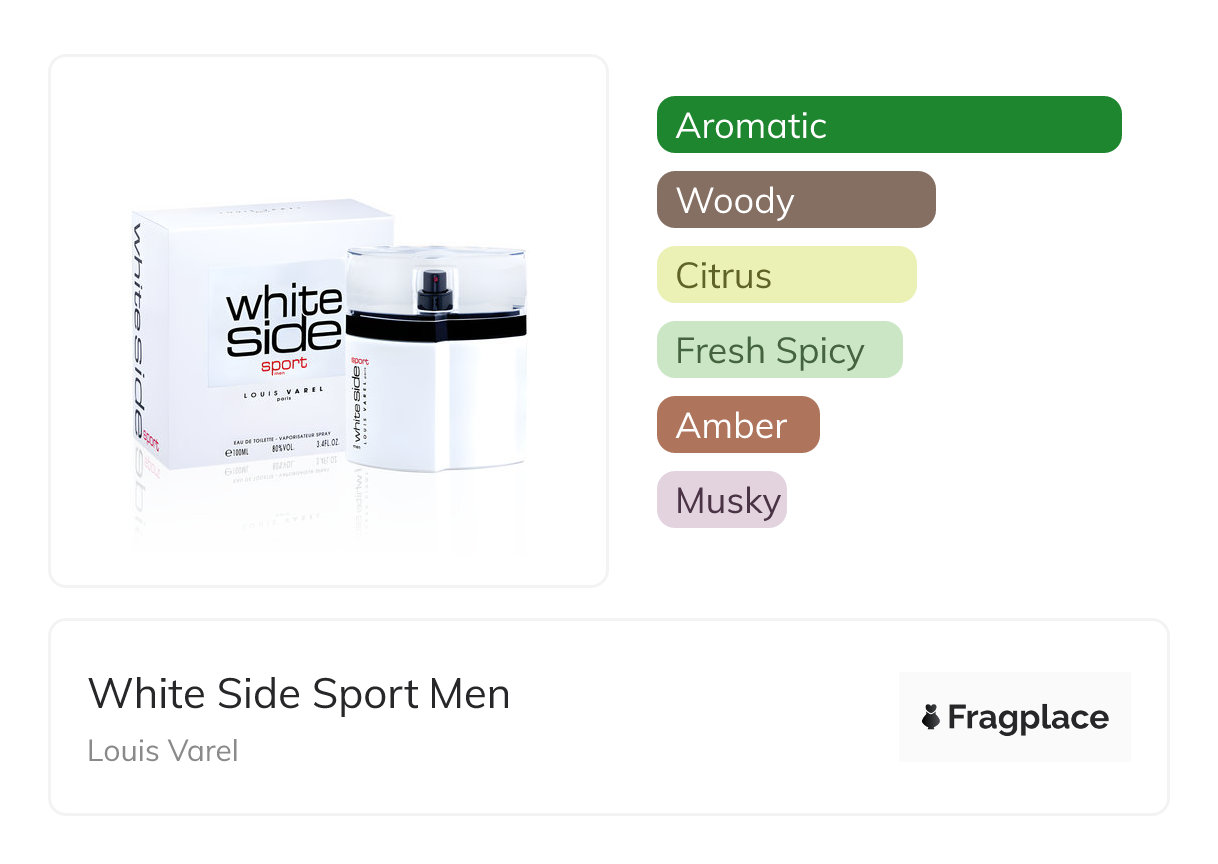Choose the Citrus accord bar
Image resolution: width=1218 pixels, height=864 pixels.
[x=787, y=275]
